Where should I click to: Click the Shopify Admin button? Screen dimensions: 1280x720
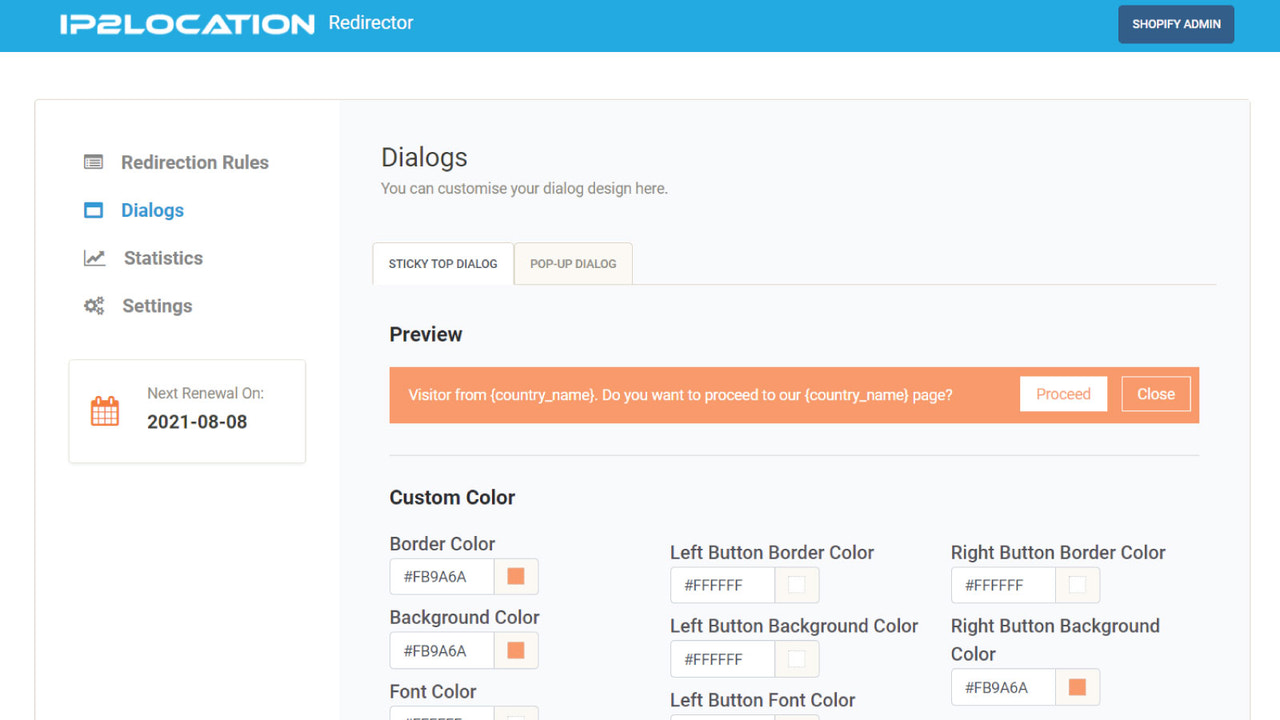coord(1176,23)
